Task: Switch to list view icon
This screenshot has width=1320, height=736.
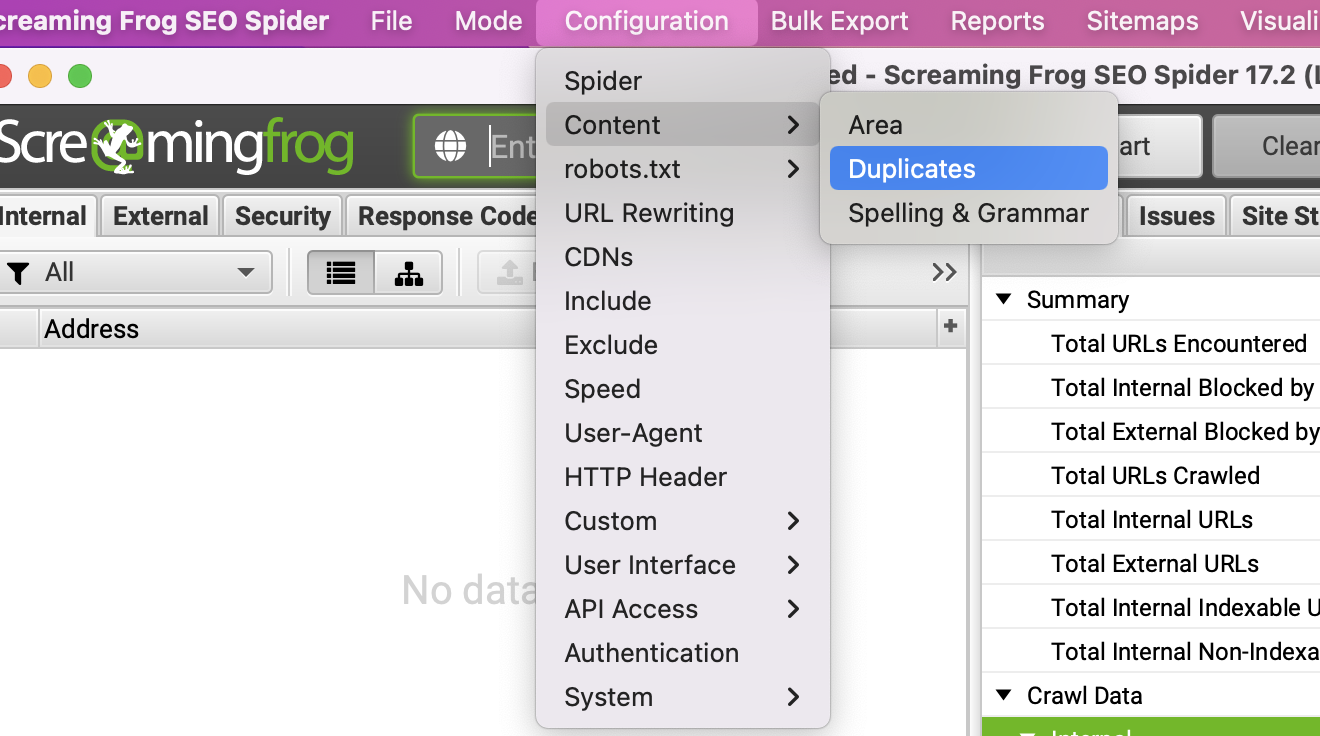Action: point(341,273)
